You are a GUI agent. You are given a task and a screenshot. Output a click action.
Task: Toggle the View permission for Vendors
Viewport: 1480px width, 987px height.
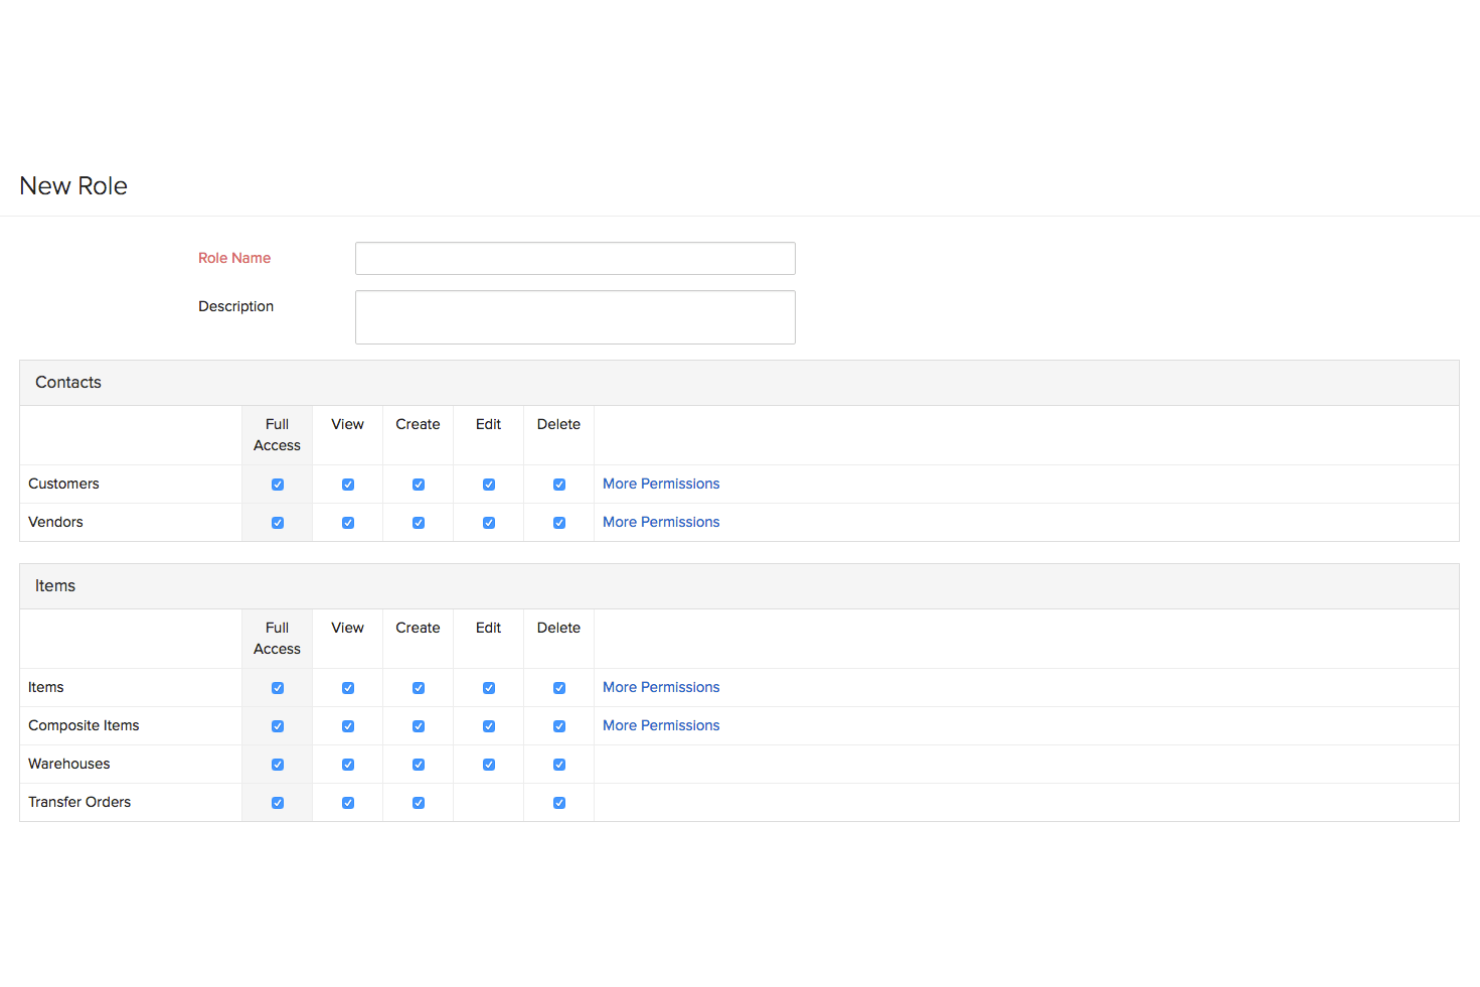pos(347,522)
